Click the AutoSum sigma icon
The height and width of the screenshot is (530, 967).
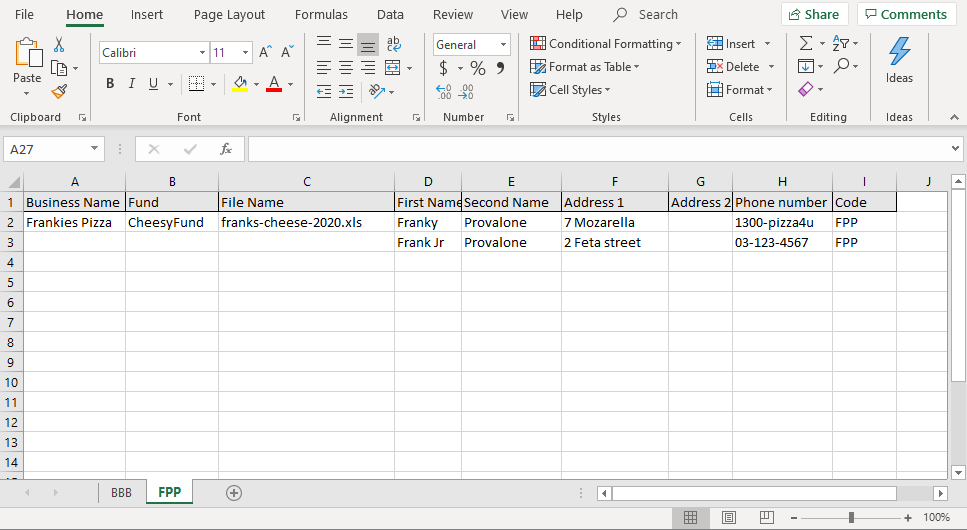pyautogui.click(x=806, y=43)
